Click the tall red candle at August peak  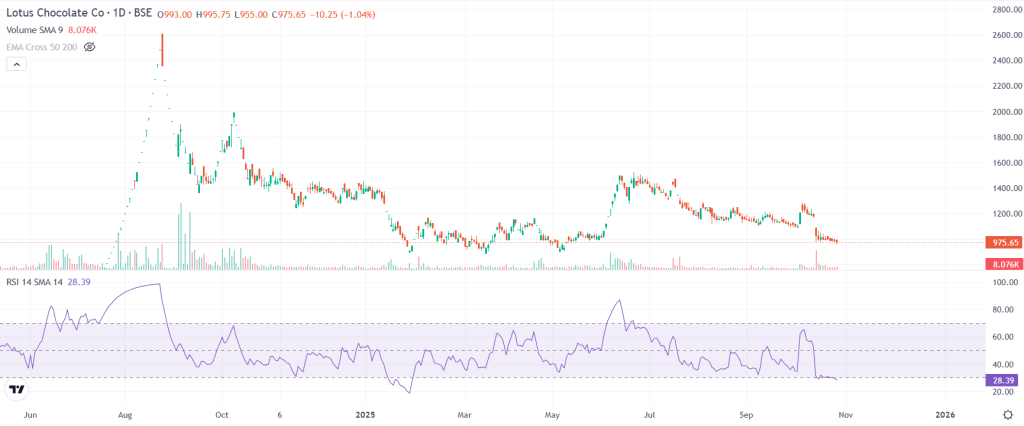[162, 50]
